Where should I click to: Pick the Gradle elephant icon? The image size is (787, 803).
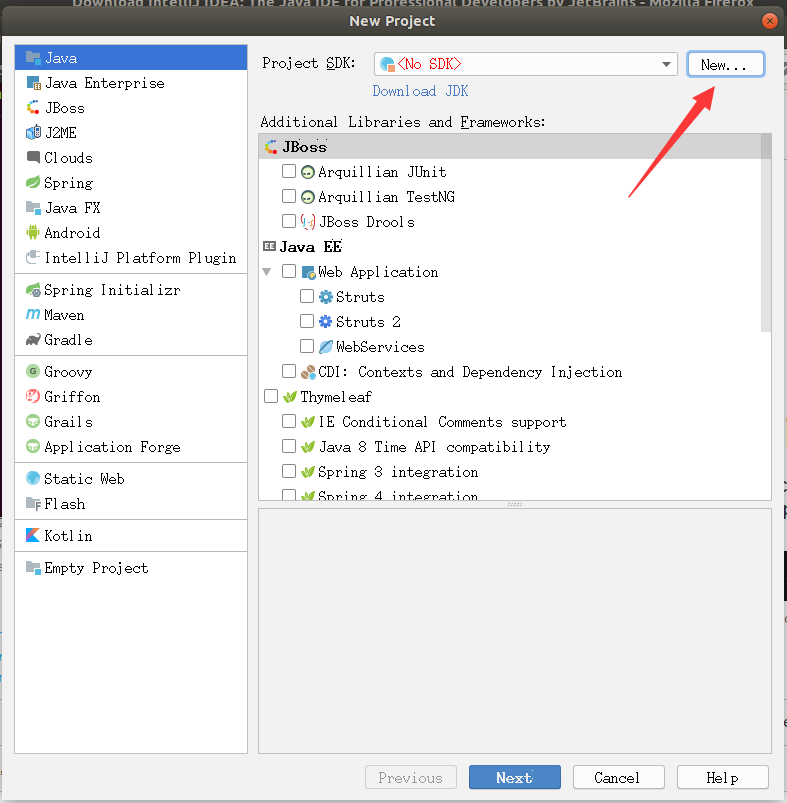(33, 340)
